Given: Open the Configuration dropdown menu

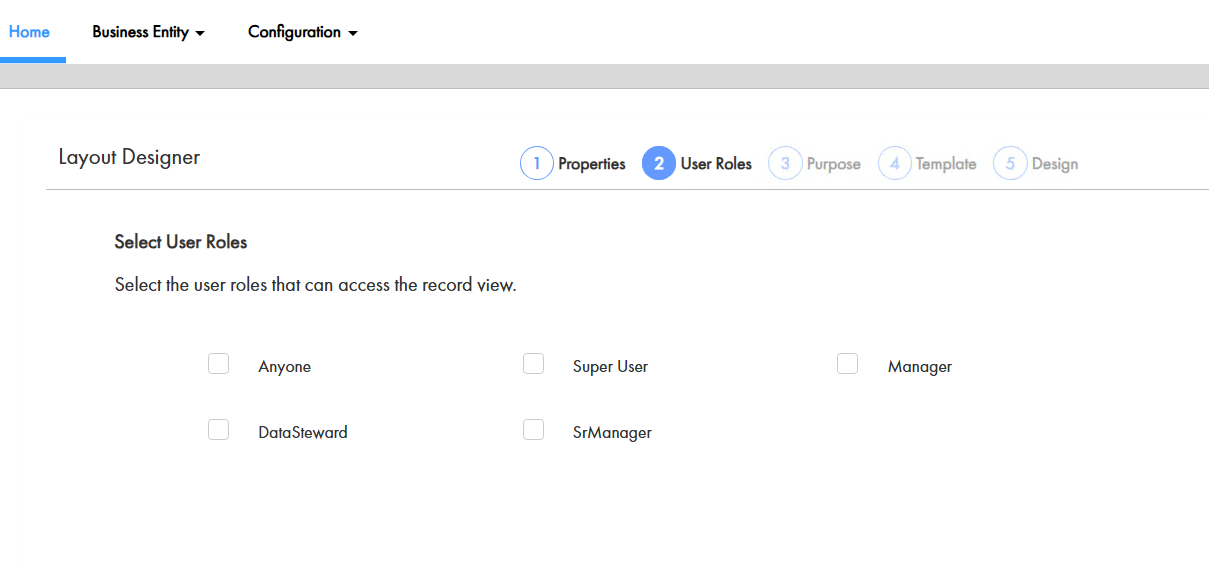Looking at the screenshot, I should coord(303,32).
